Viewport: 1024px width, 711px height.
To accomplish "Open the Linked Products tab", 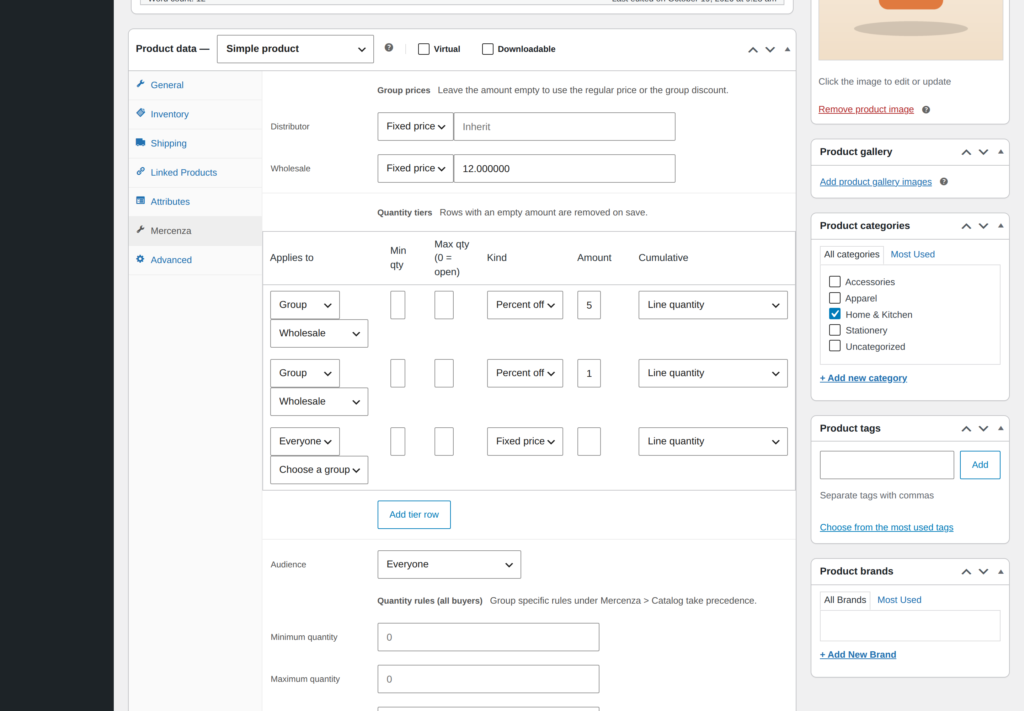I will pos(195,172).
